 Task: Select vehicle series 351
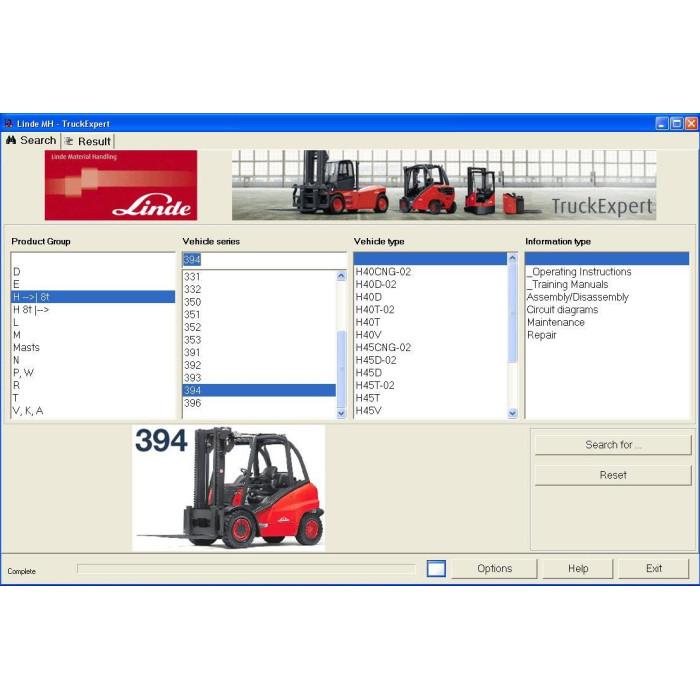click(259, 315)
